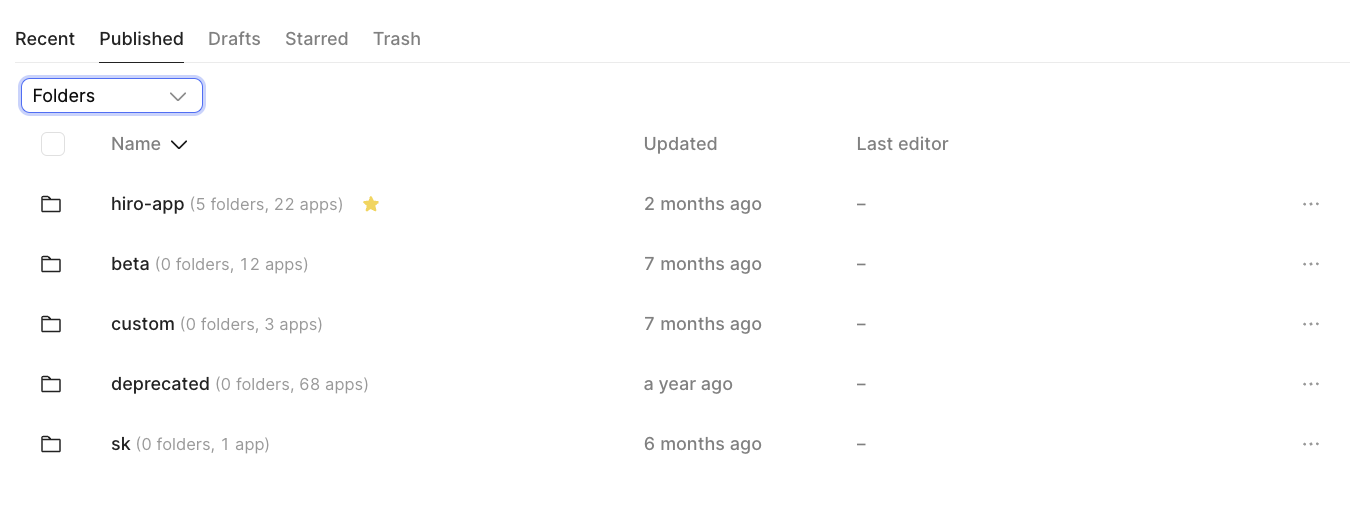Screen dimensions: 1357x525
Task: Unstar the hiro-app folder star icon
Action: (371, 204)
